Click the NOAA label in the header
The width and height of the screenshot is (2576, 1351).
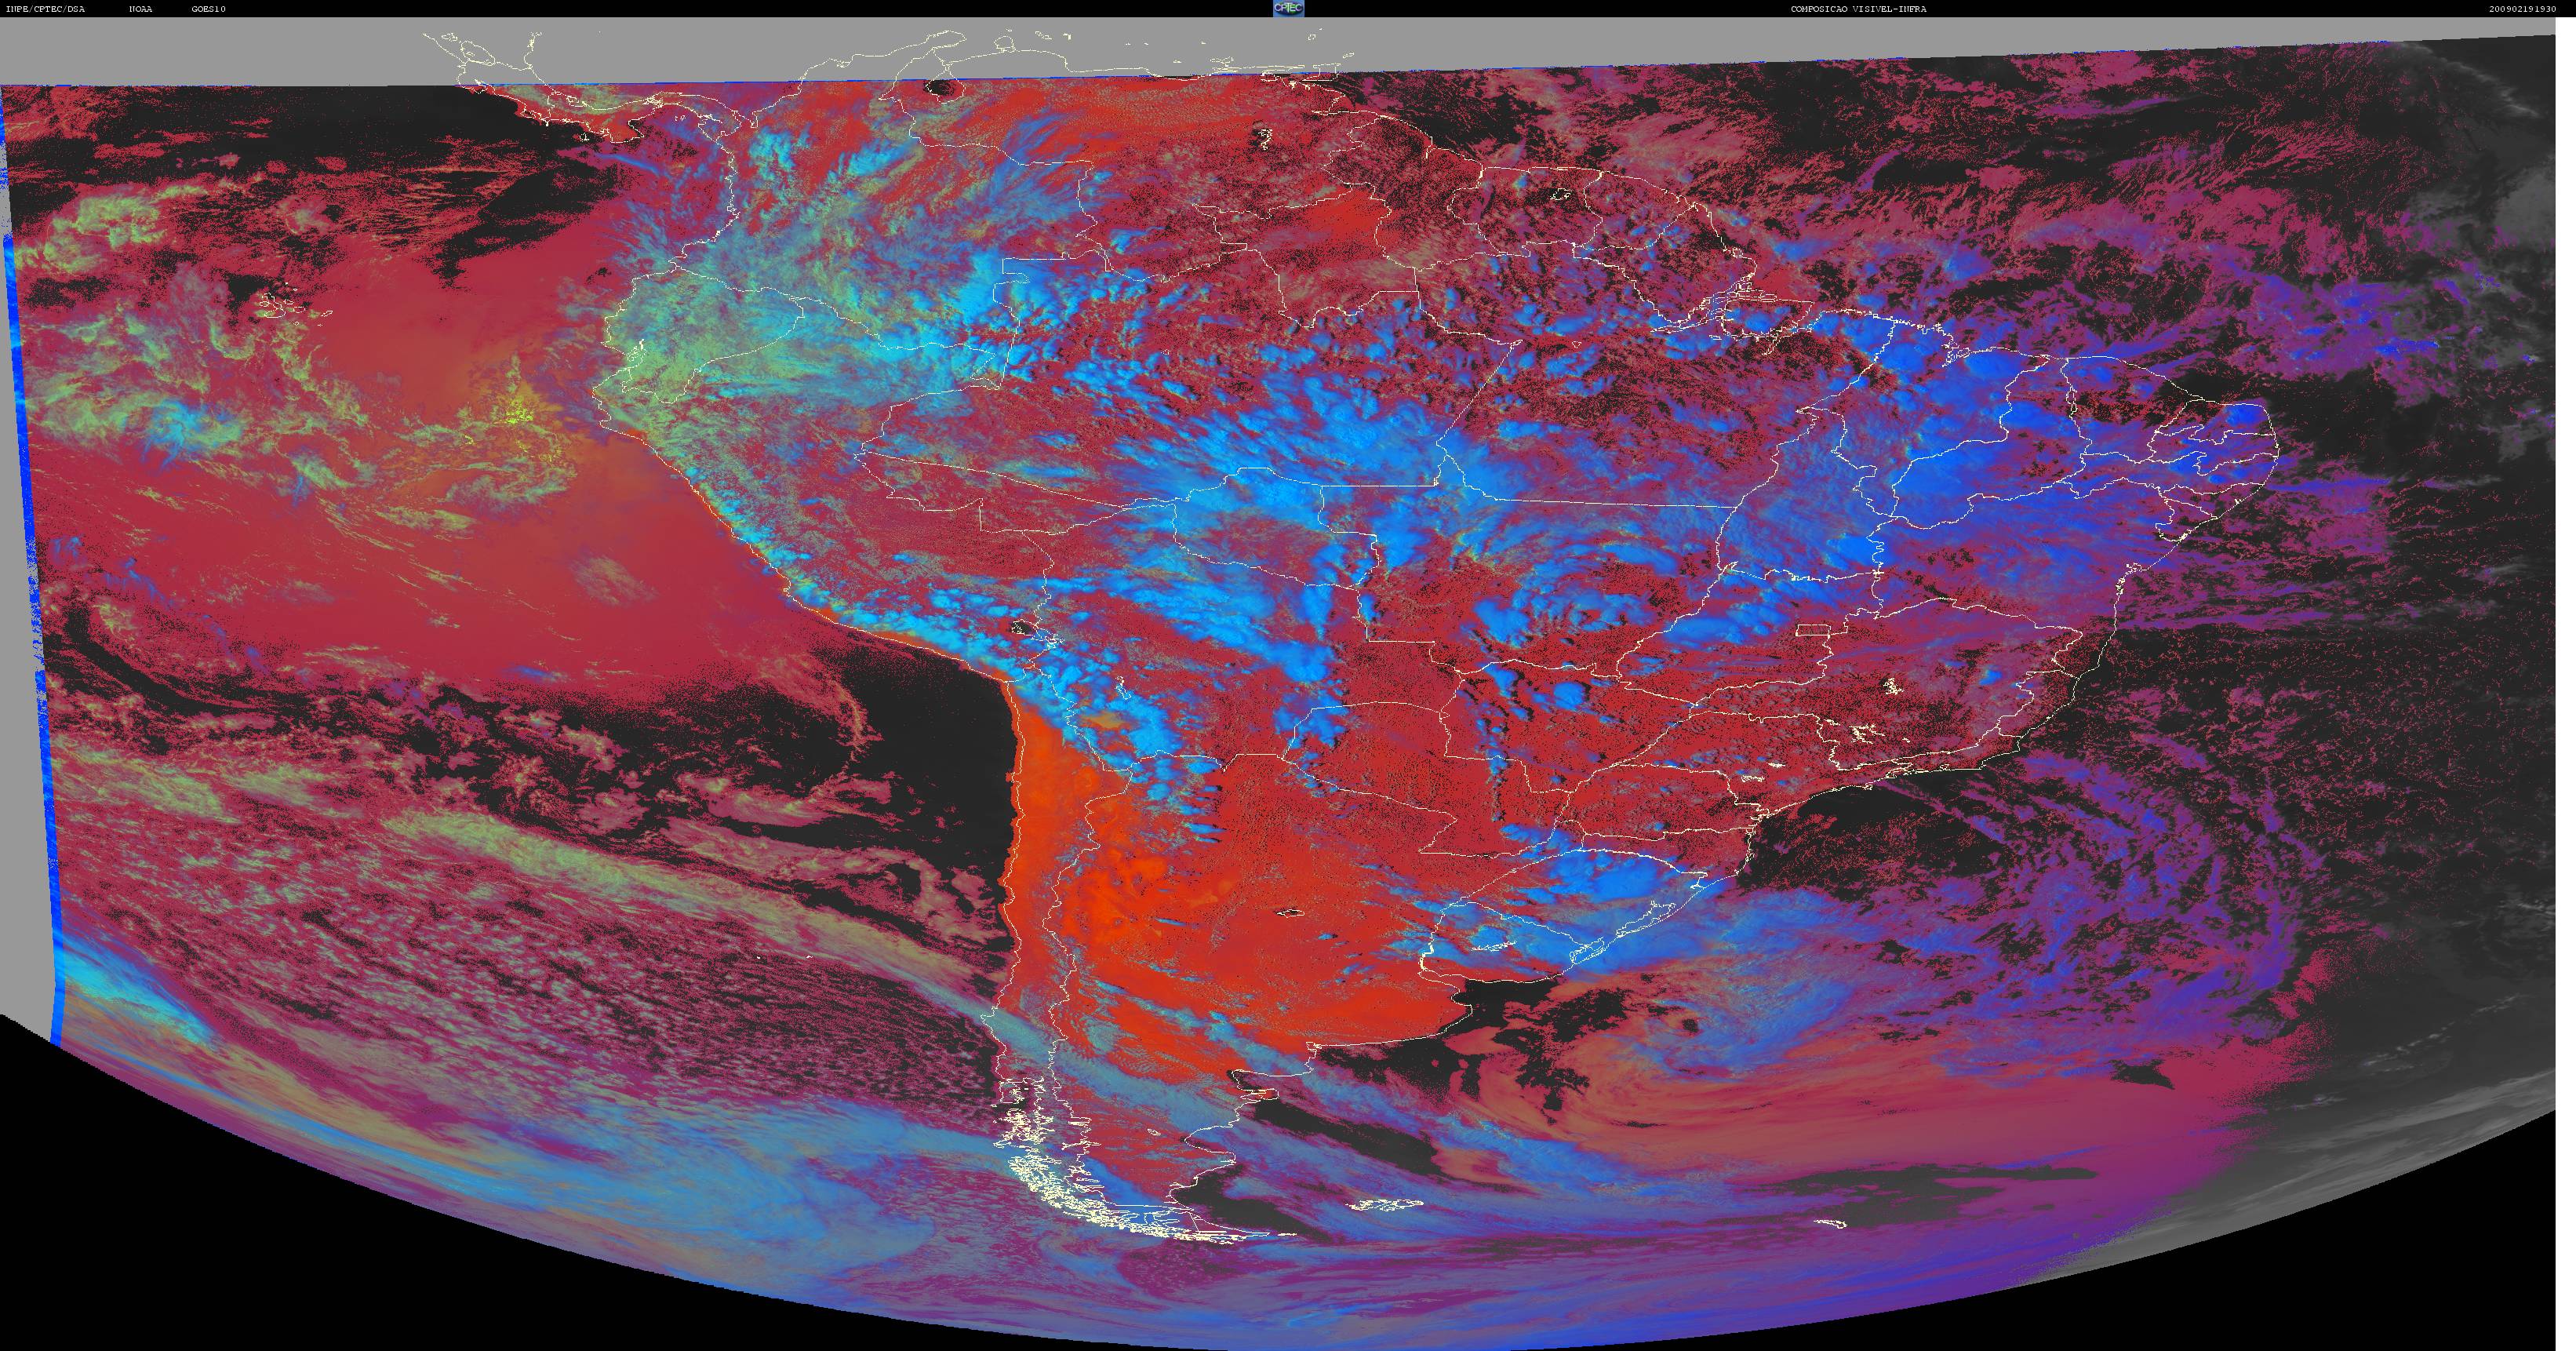tap(141, 9)
